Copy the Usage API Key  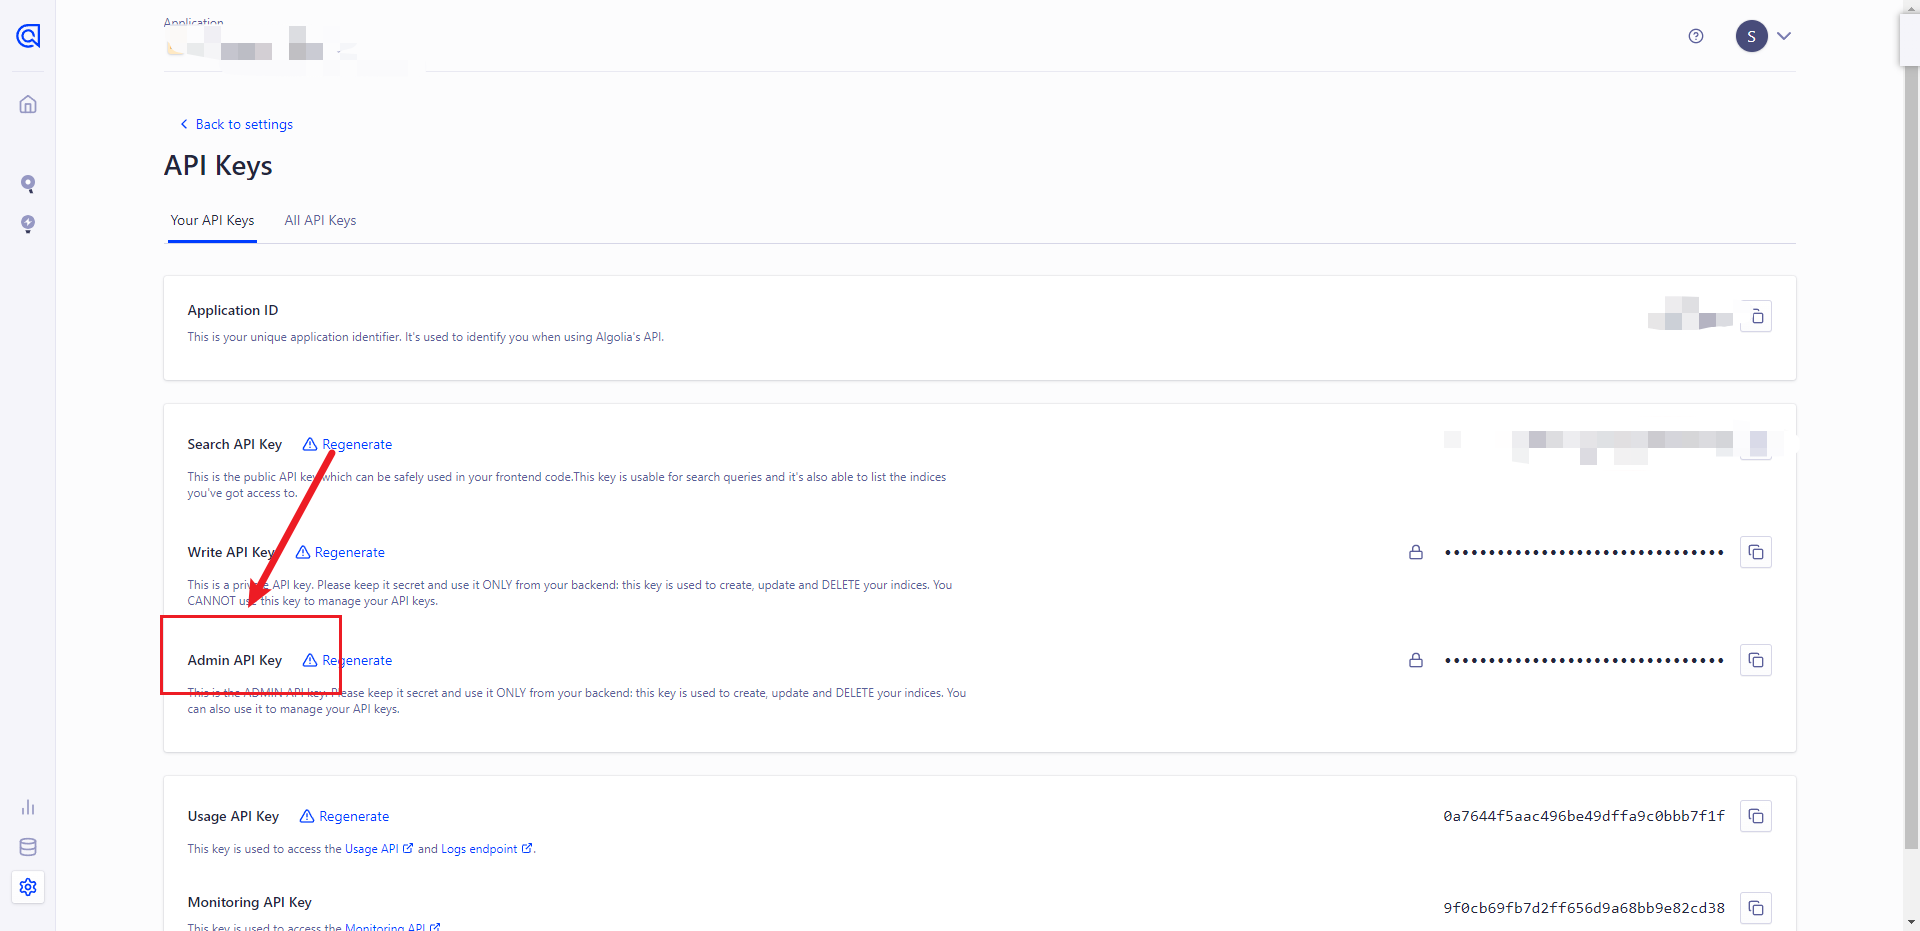tap(1756, 817)
